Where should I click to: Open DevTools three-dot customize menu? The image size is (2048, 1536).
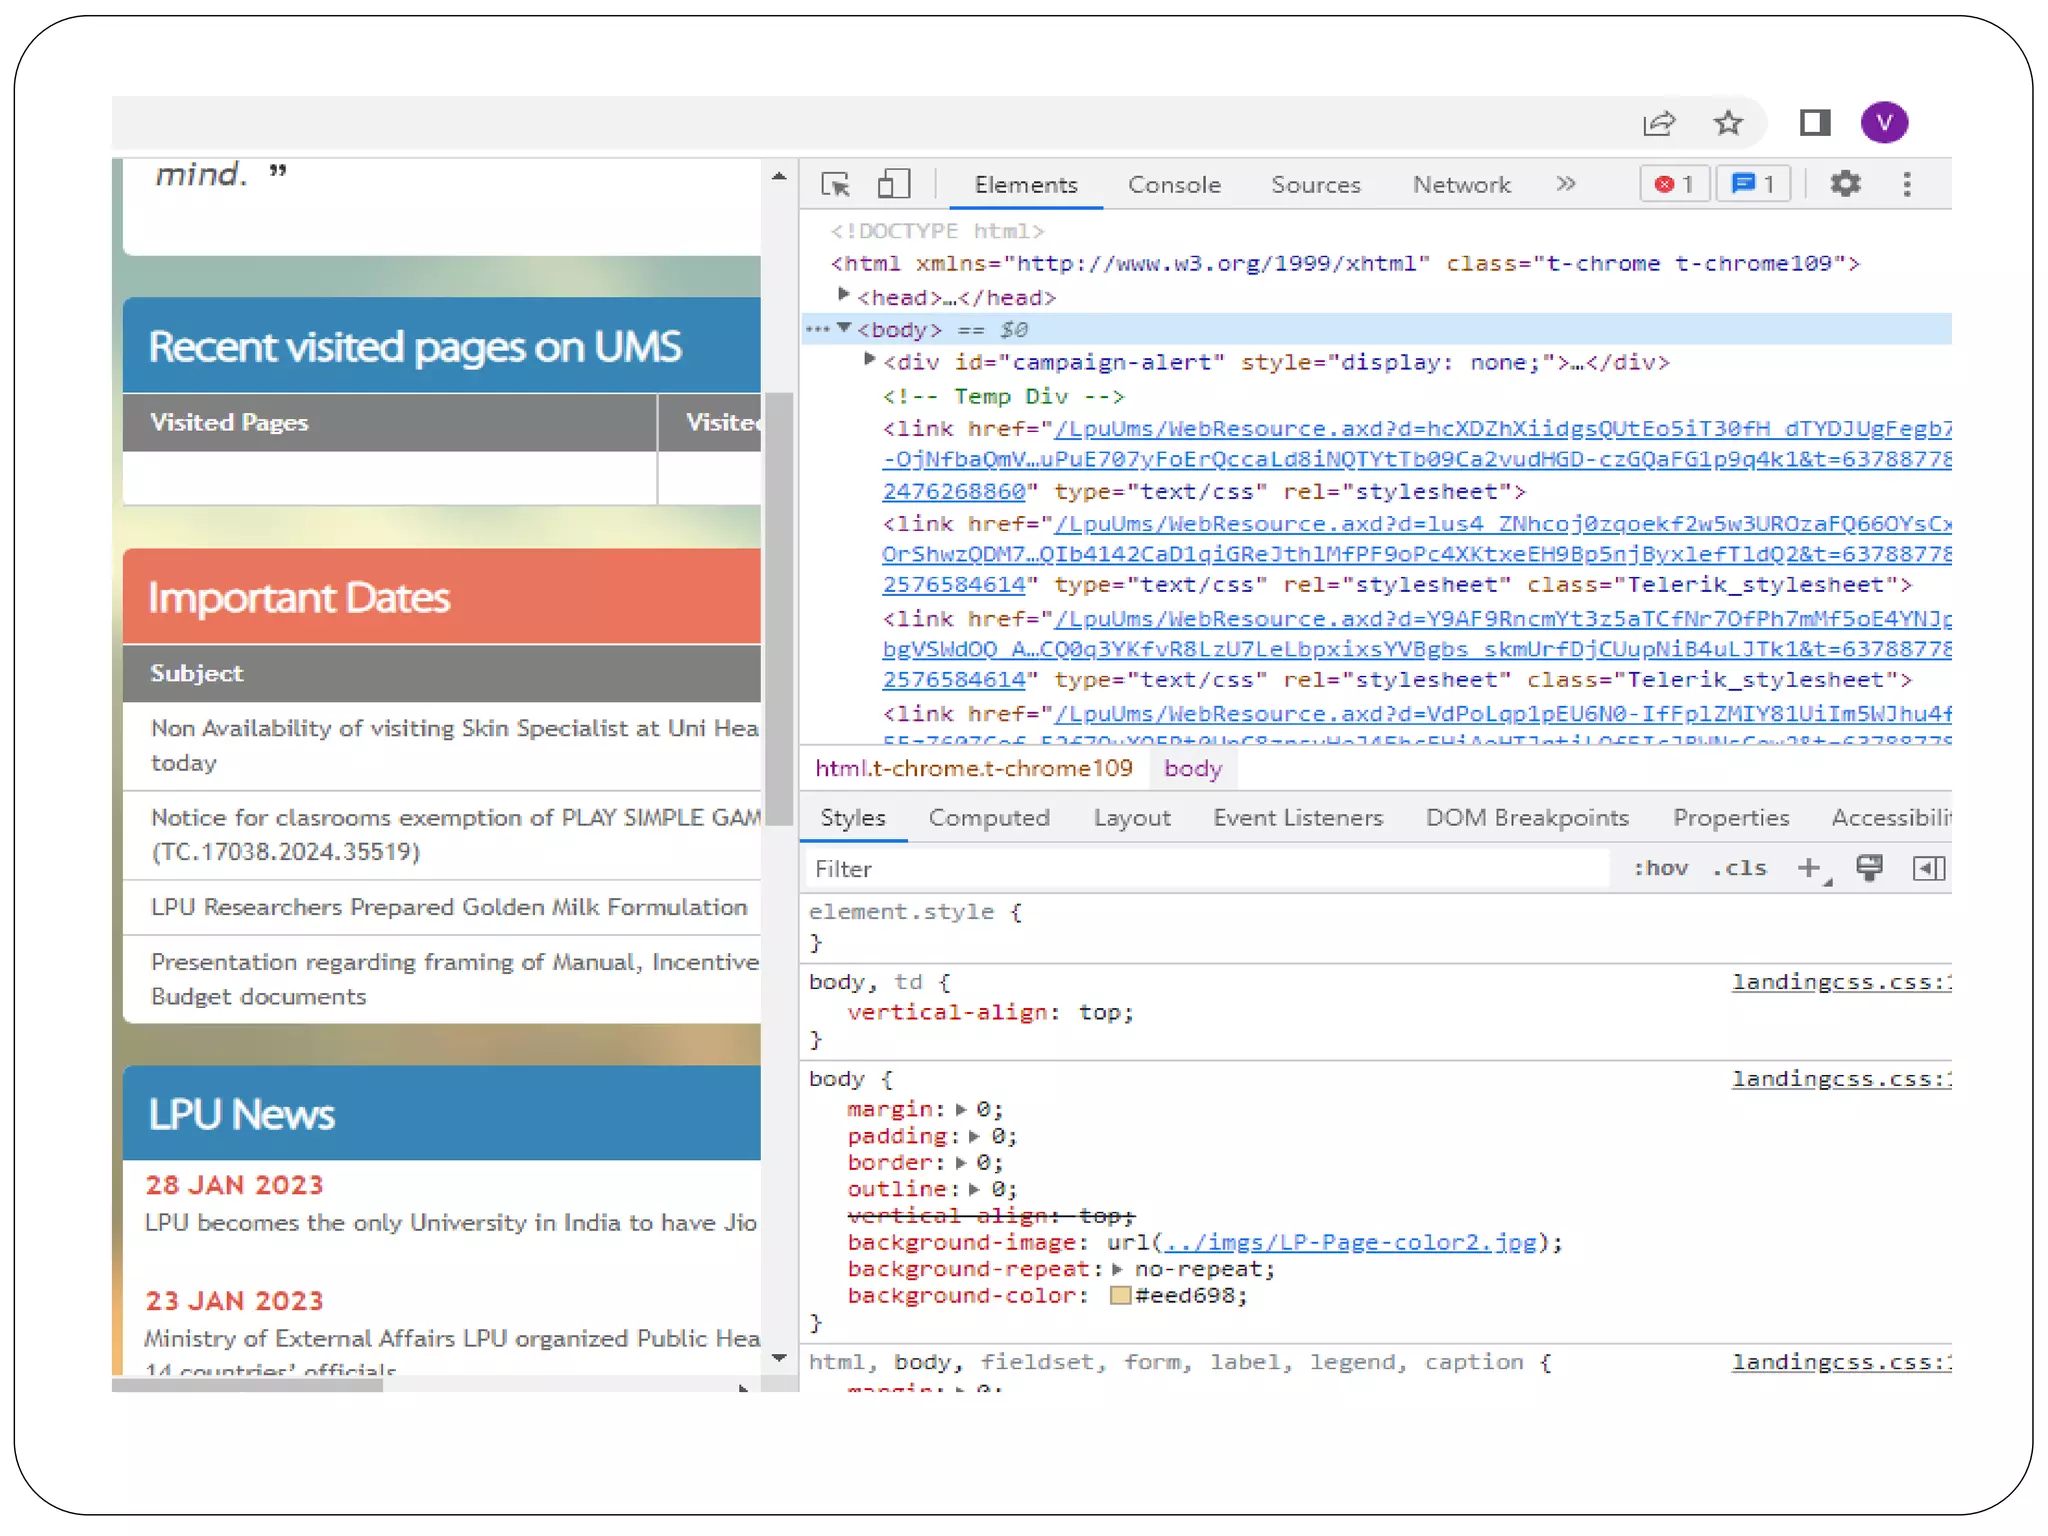click(1907, 184)
